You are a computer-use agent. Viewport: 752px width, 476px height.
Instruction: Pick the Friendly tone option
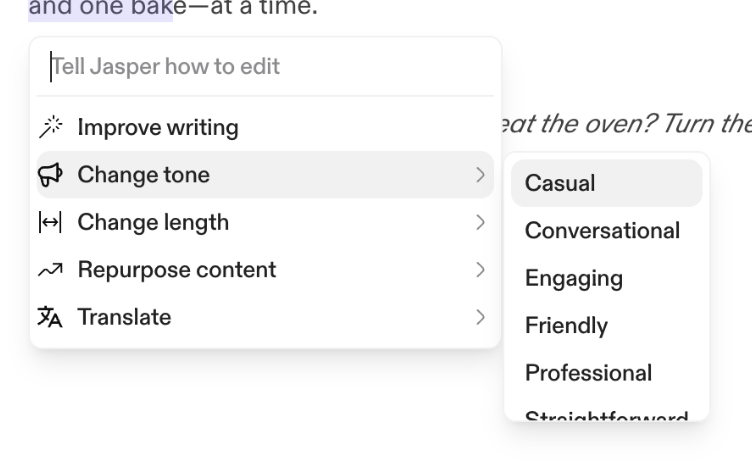(x=566, y=326)
